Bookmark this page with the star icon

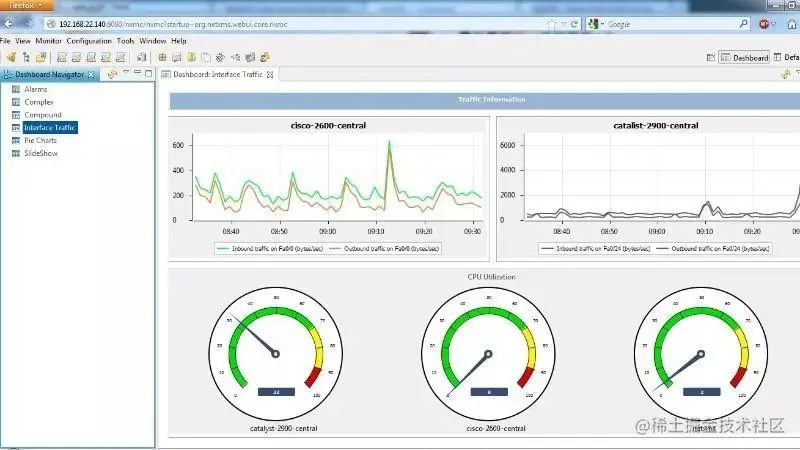click(x=553, y=23)
